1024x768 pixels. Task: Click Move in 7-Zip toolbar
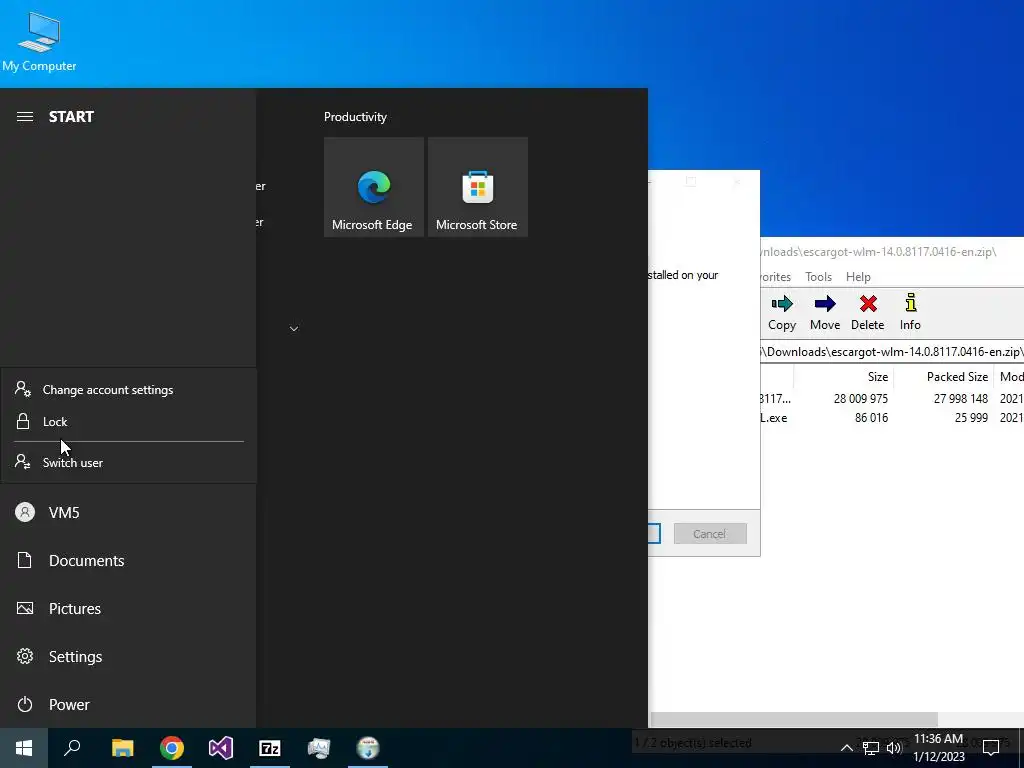click(825, 313)
